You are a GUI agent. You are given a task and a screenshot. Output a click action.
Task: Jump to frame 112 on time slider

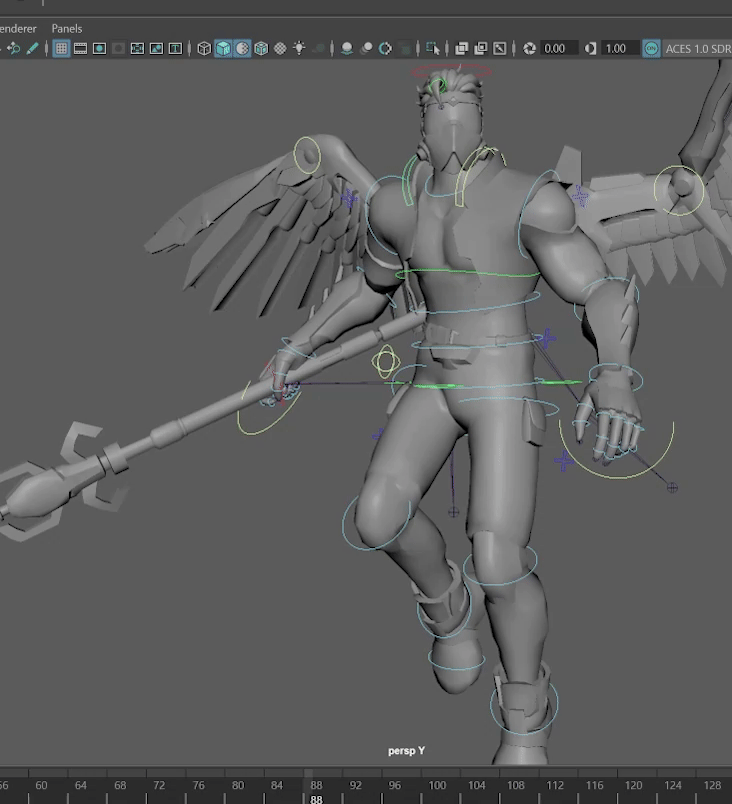[555, 785]
